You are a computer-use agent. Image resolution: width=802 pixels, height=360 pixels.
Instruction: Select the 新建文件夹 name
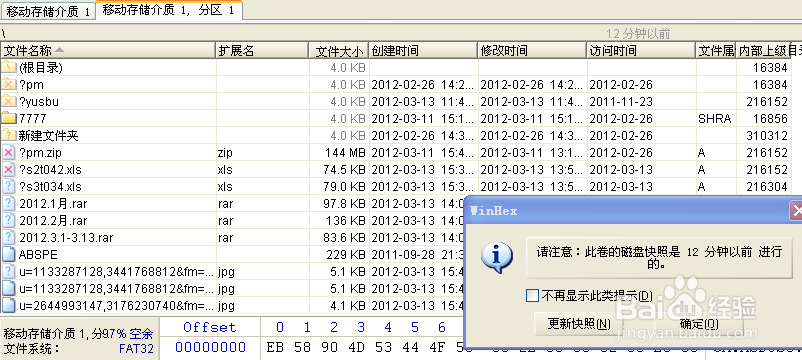coord(49,136)
